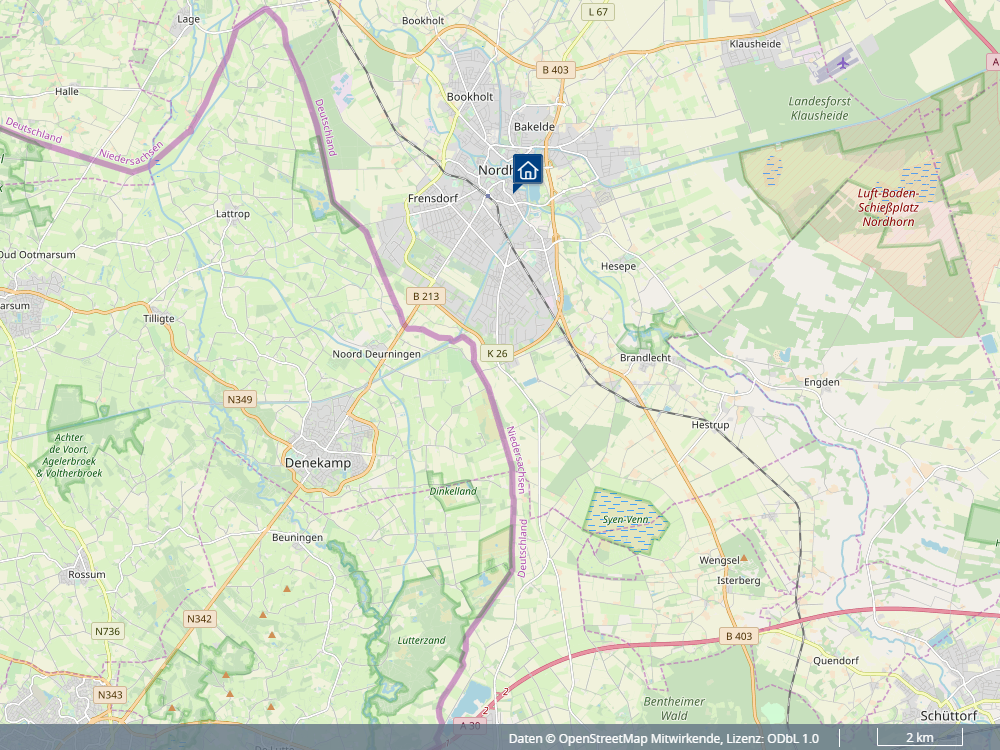
Task: Click the N736 road shield
Action: (107, 631)
